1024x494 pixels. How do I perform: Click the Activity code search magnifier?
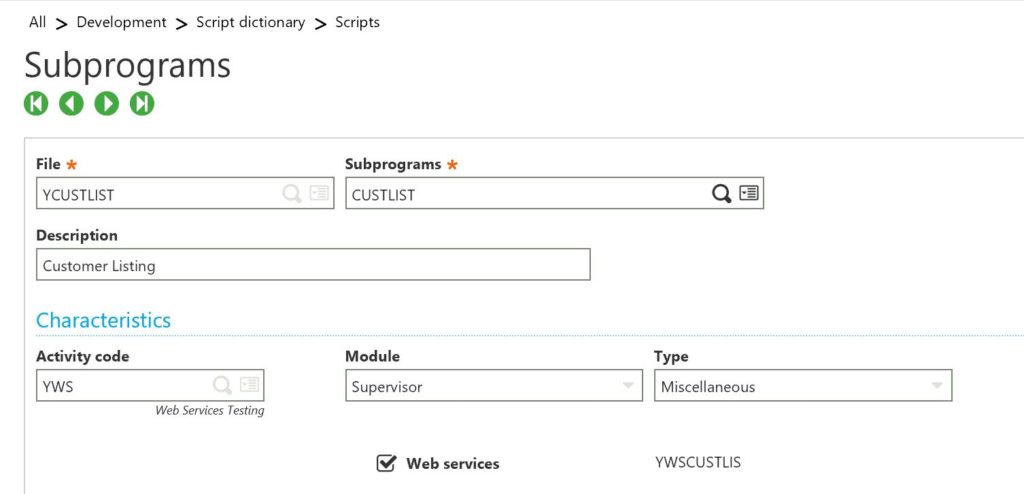(222, 385)
